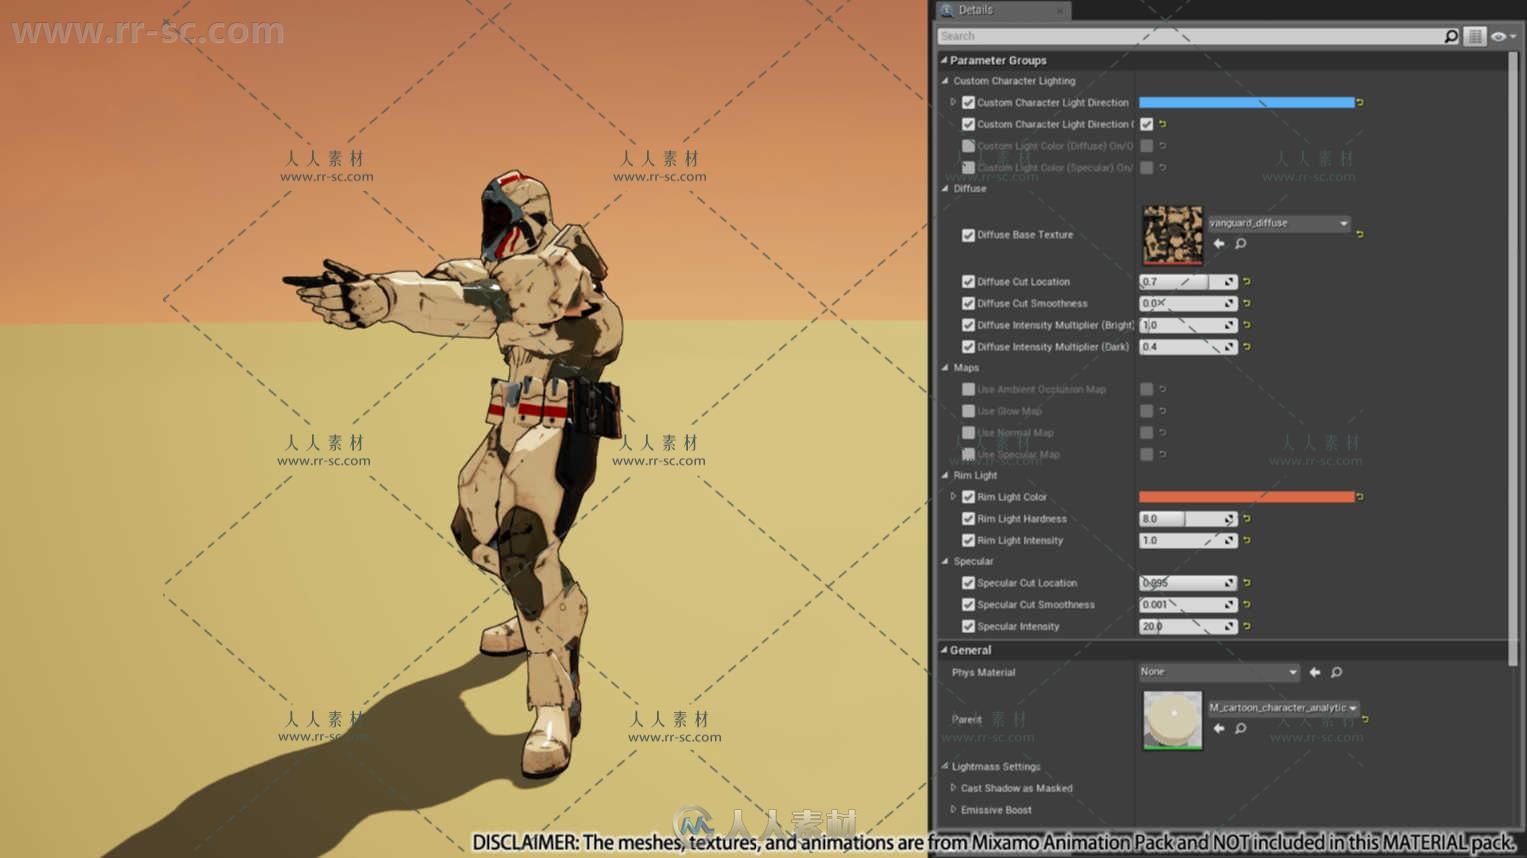Open Phys Material None dropdown
Viewport: 1527px width, 858px height.
pyautogui.click(x=1219, y=672)
